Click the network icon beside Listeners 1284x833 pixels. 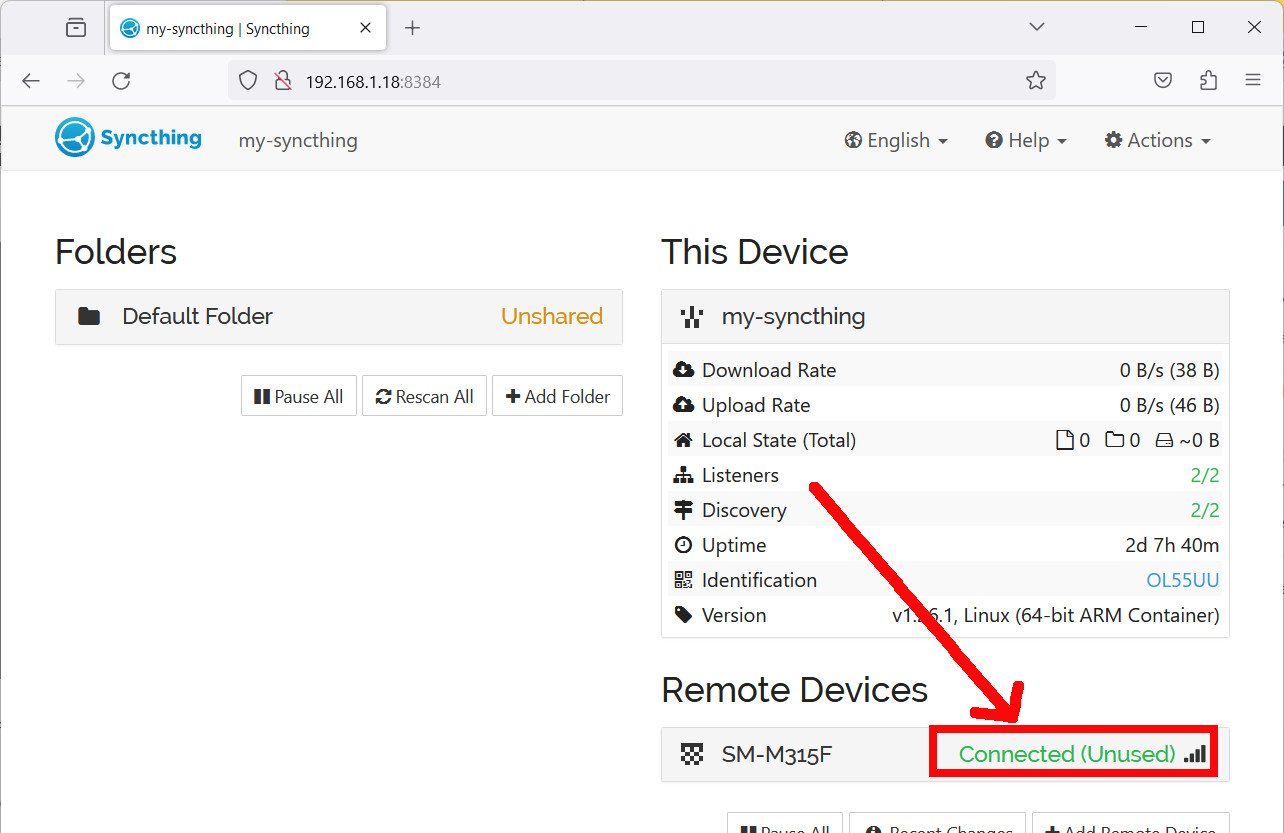point(683,474)
